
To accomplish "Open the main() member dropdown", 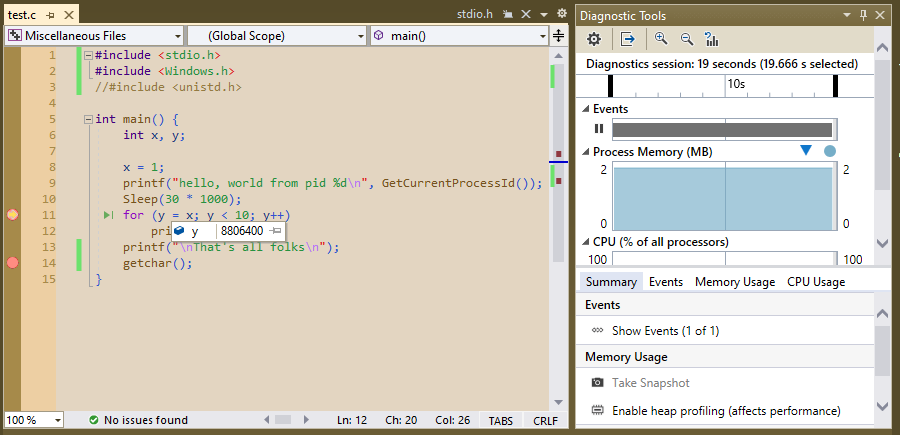I will pyautogui.click(x=543, y=36).
